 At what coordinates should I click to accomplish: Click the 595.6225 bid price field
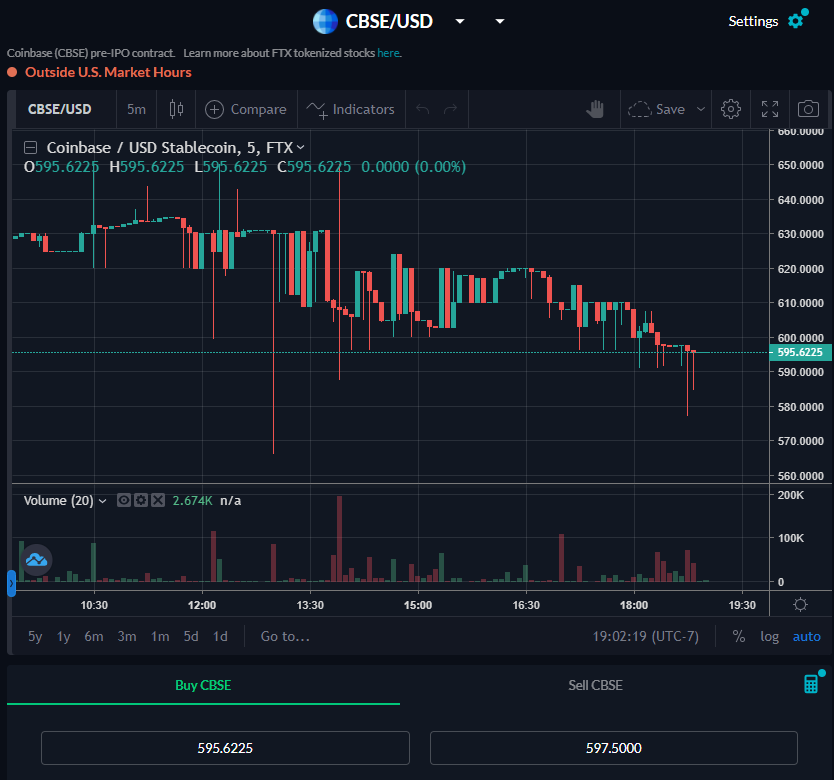225,748
